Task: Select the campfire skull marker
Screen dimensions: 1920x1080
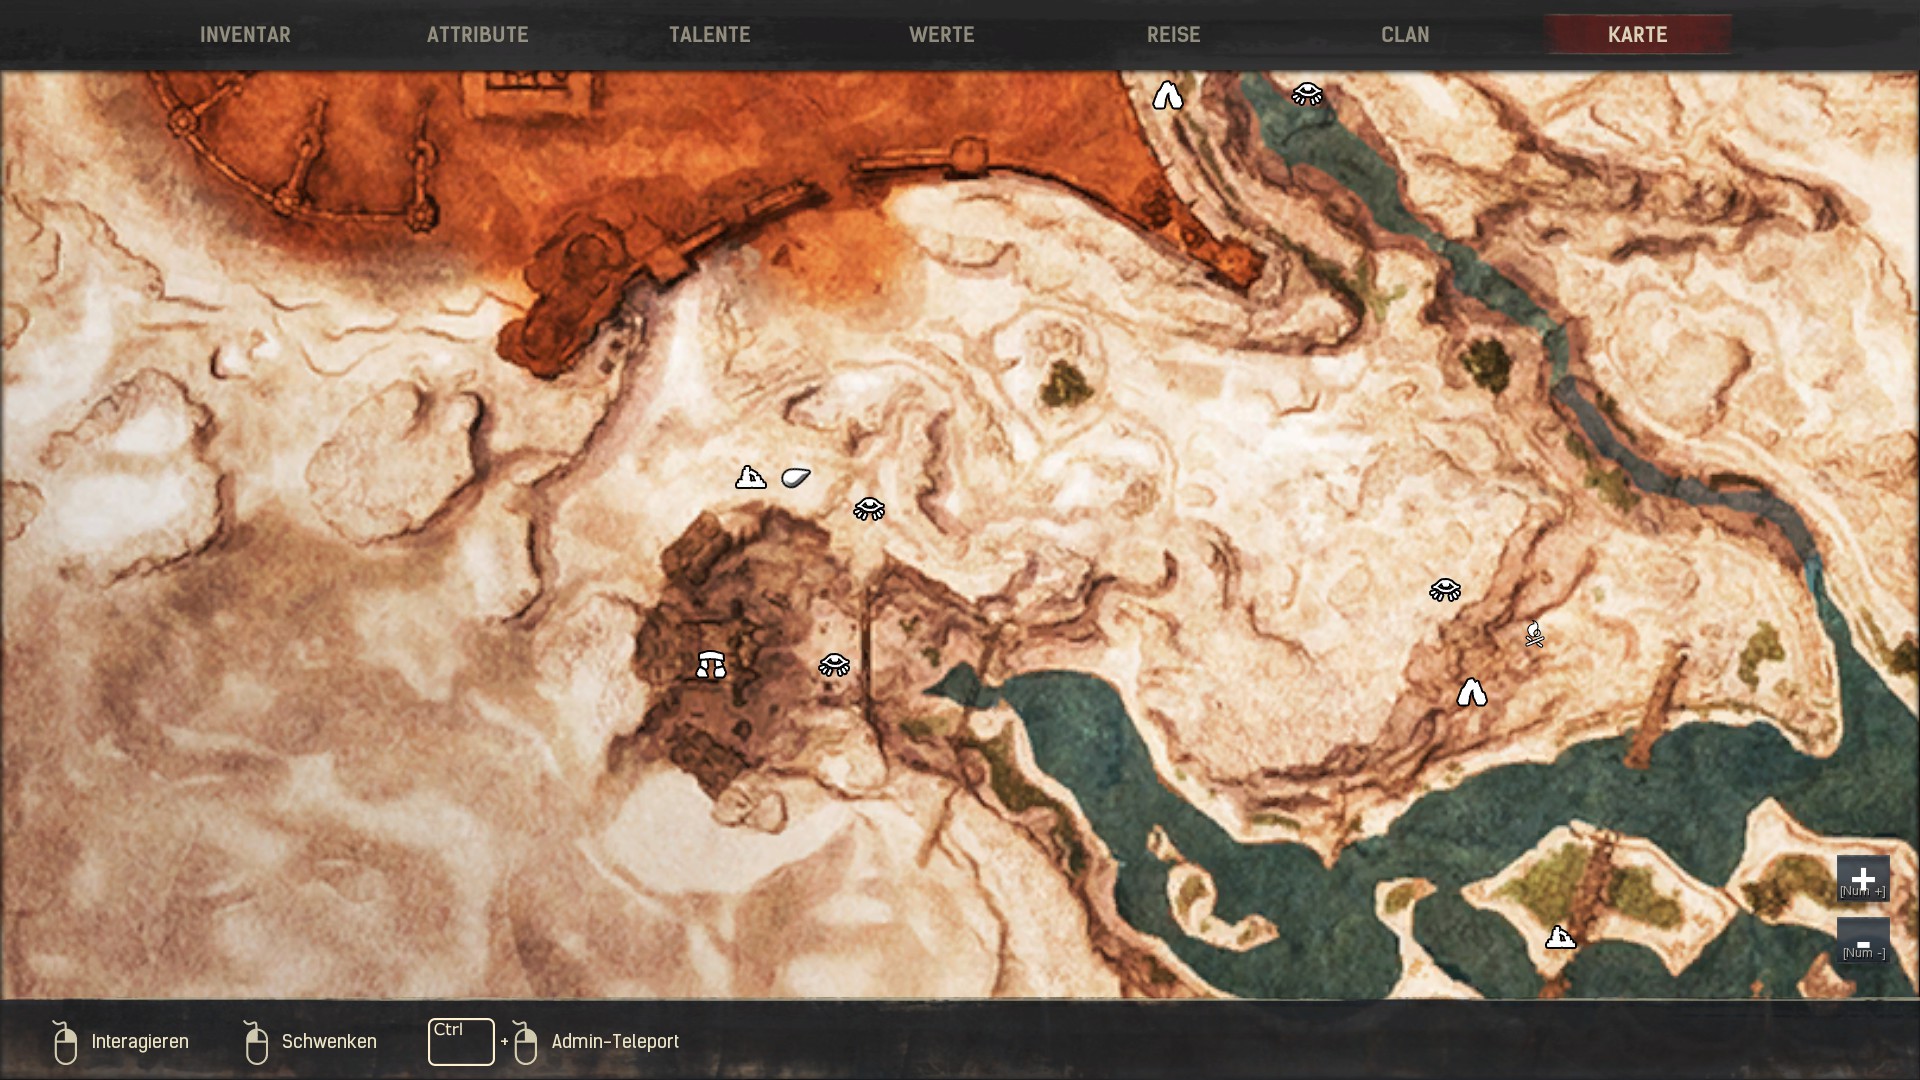Action: 1534,634
